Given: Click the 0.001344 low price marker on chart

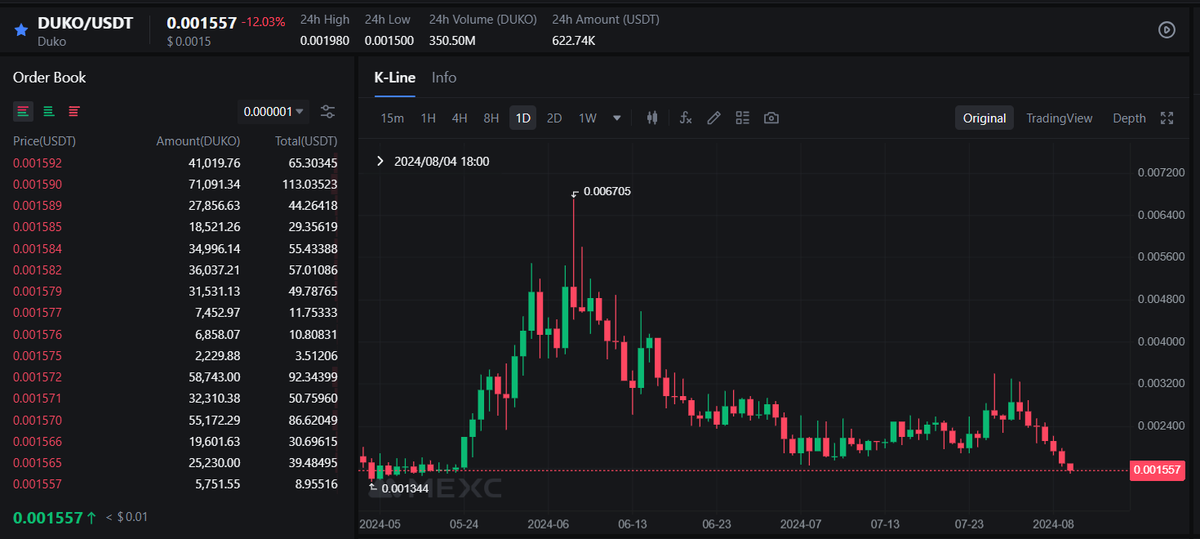Looking at the screenshot, I should click(404, 488).
